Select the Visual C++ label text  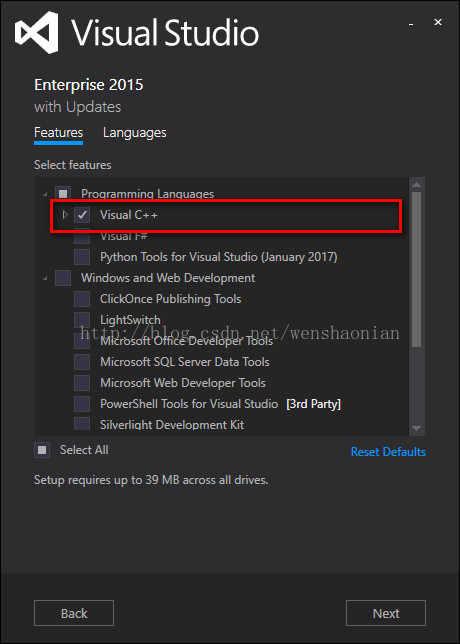[129, 215]
